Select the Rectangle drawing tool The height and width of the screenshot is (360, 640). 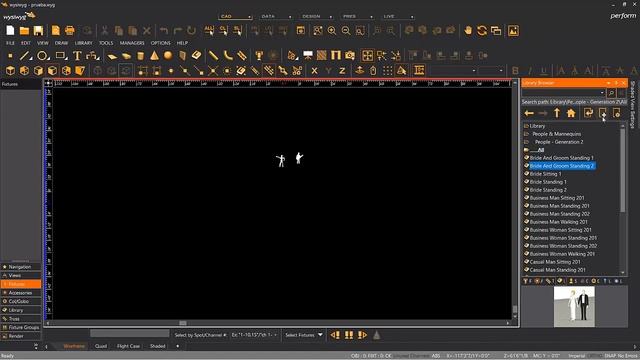click(61, 56)
